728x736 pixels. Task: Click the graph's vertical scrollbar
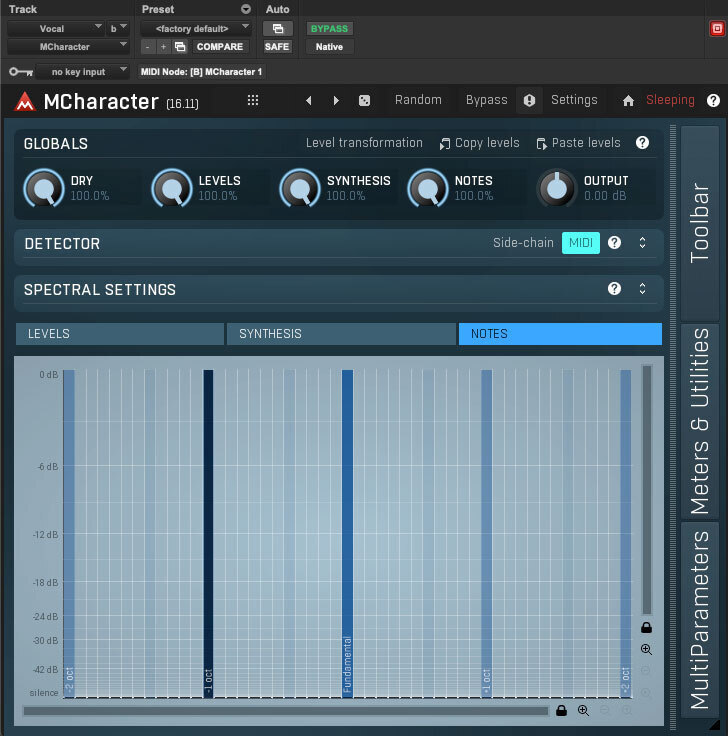click(647, 490)
